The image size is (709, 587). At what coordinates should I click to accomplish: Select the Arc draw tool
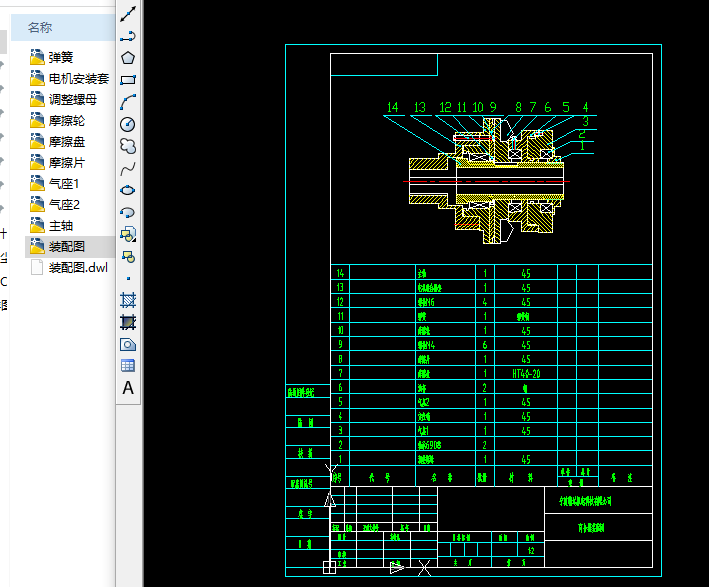128,102
